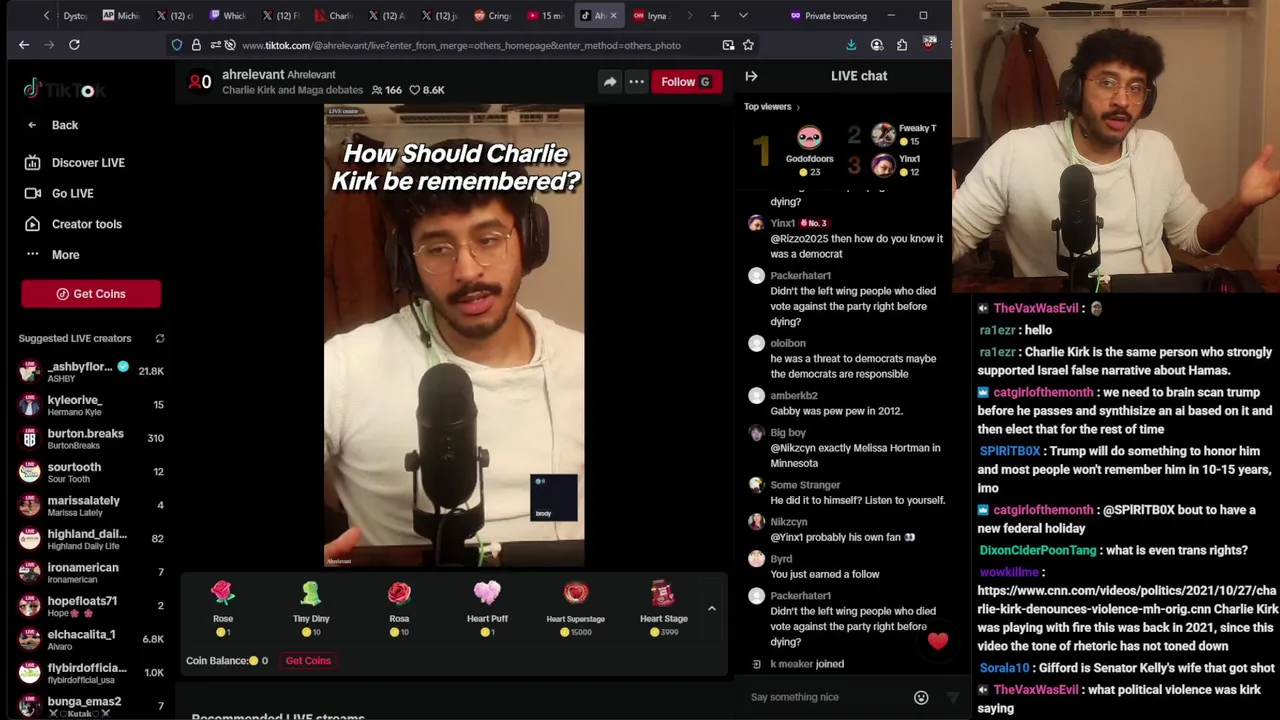Switch to the Dystop browser tab
The width and height of the screenshot is (1280, 720).
pyautogui.click(x=74, y=16)
